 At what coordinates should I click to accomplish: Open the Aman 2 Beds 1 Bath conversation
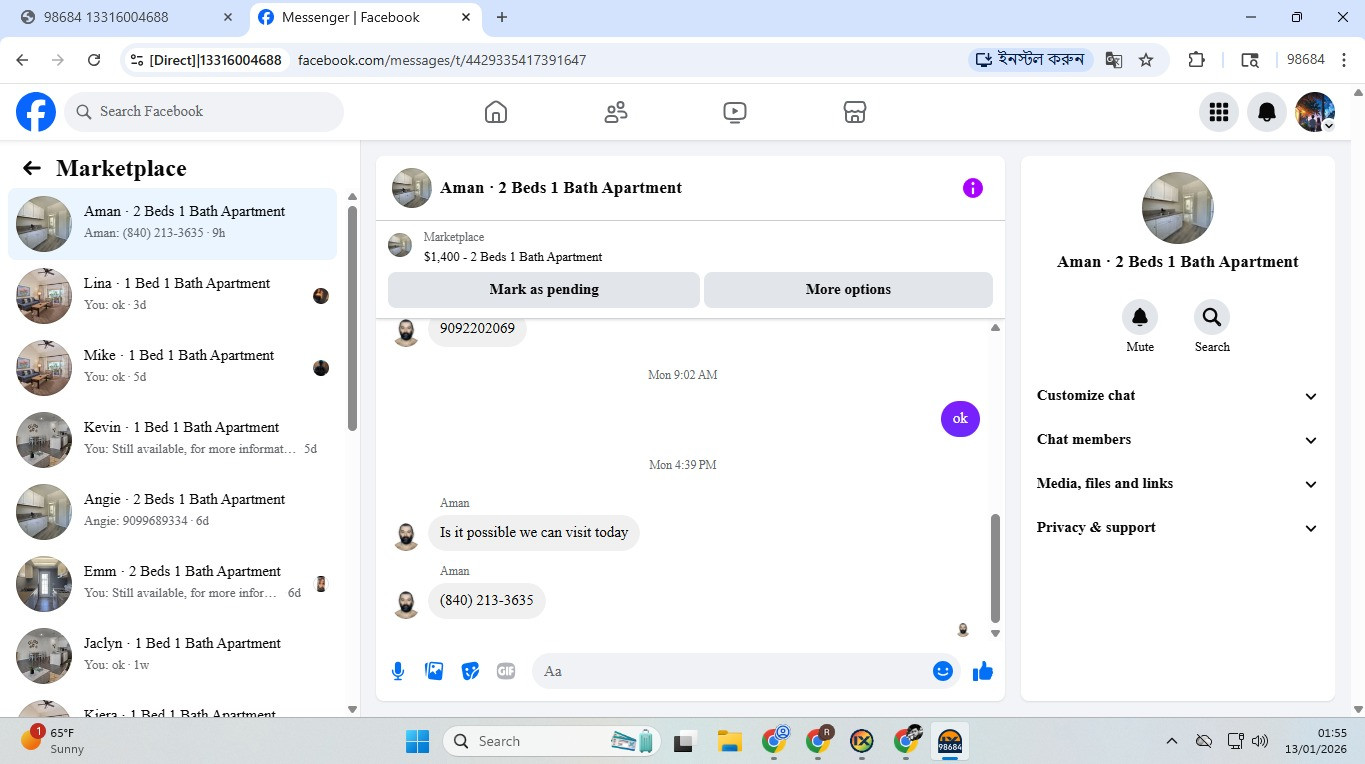(172, 224)
